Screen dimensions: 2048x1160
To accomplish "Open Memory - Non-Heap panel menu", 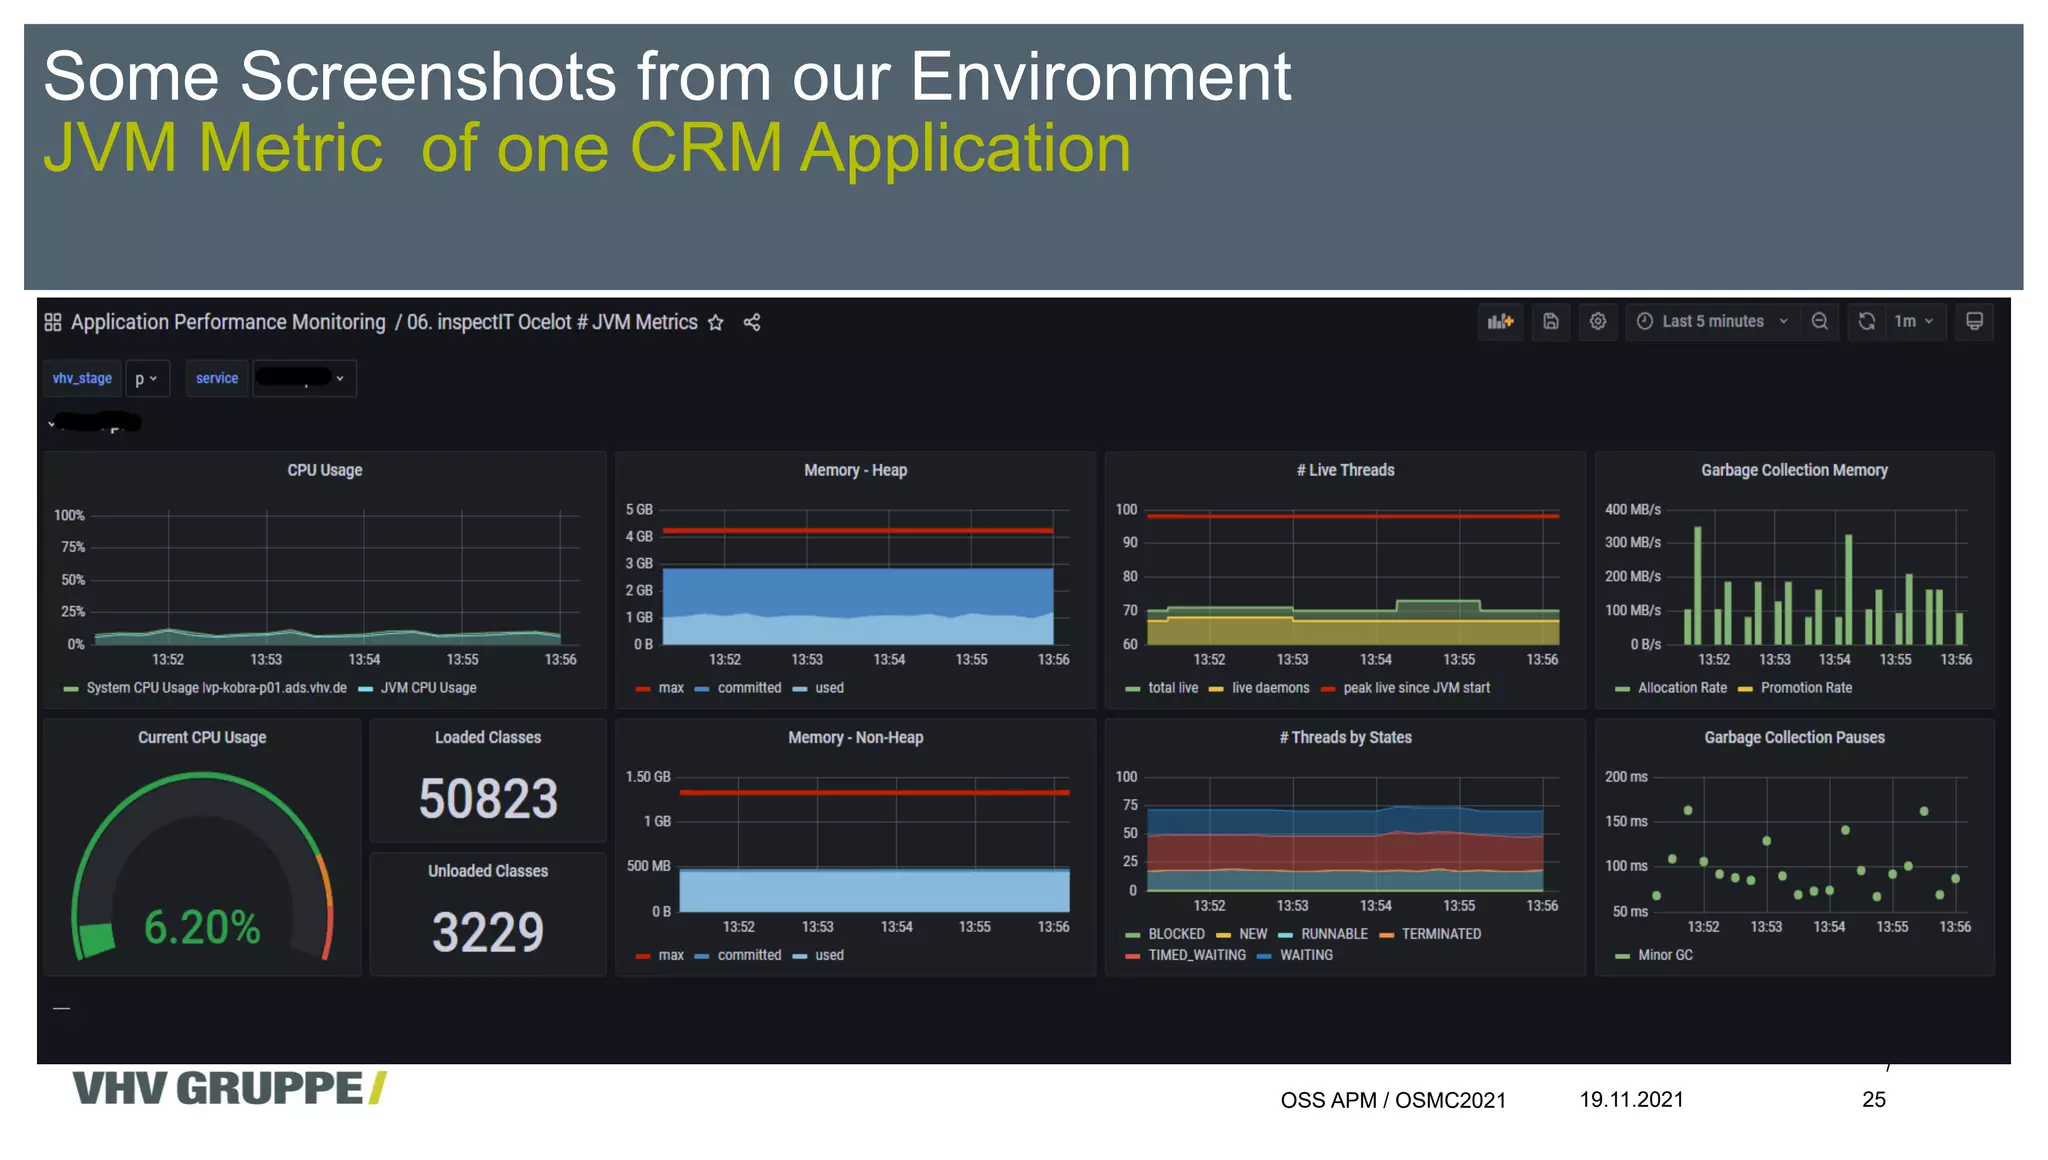I will pyautogui.click(x=855, y=737).
